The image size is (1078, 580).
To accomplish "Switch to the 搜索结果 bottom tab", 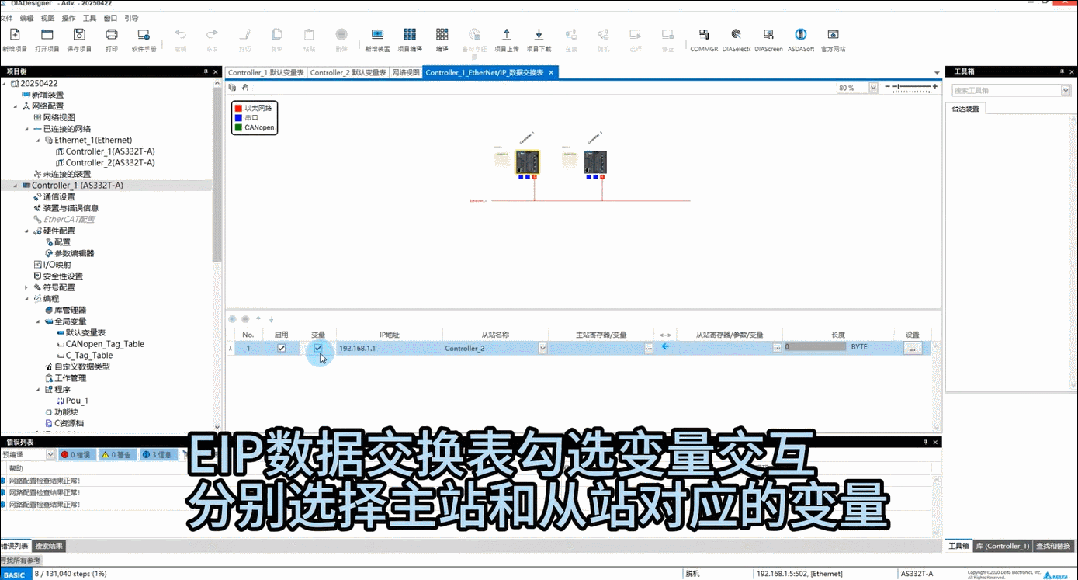I will point(49,546).
